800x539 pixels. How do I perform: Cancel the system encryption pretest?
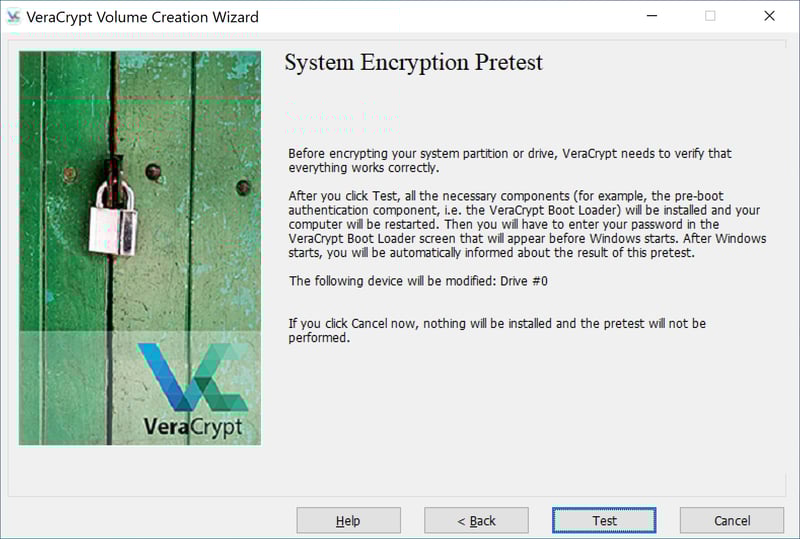732,520
